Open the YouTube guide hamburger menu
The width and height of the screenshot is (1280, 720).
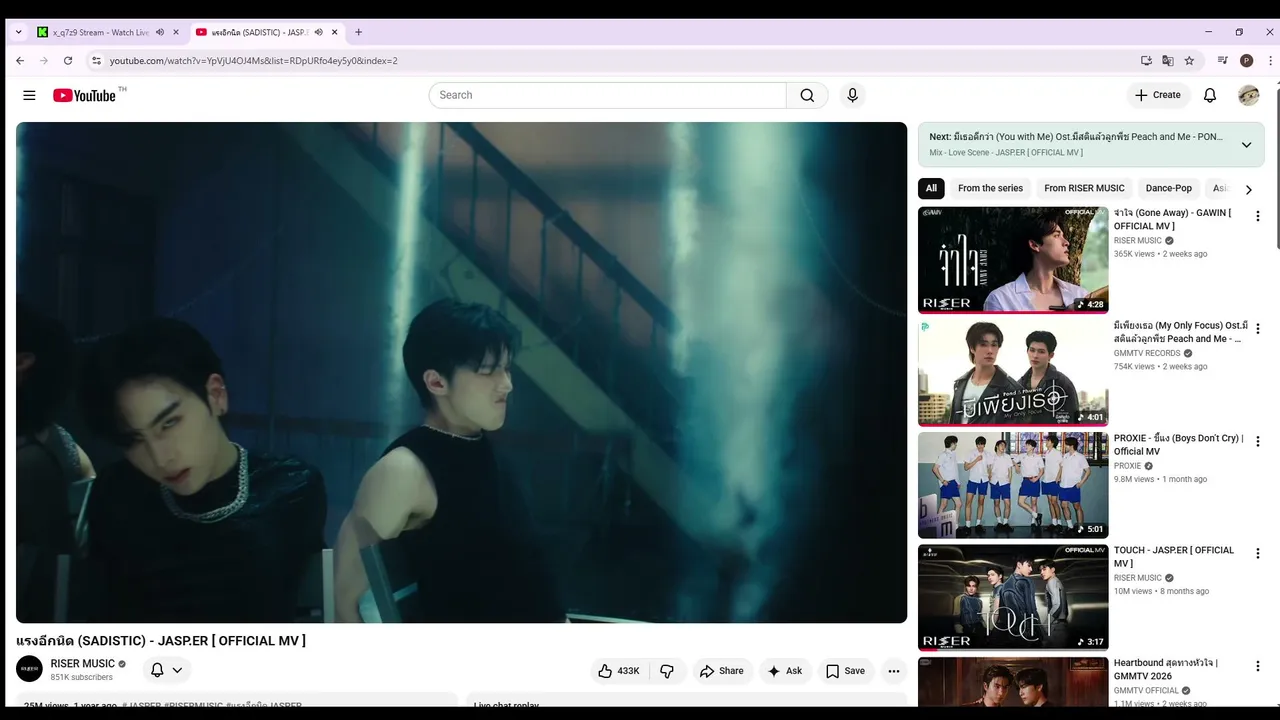(x=29, y=95)
